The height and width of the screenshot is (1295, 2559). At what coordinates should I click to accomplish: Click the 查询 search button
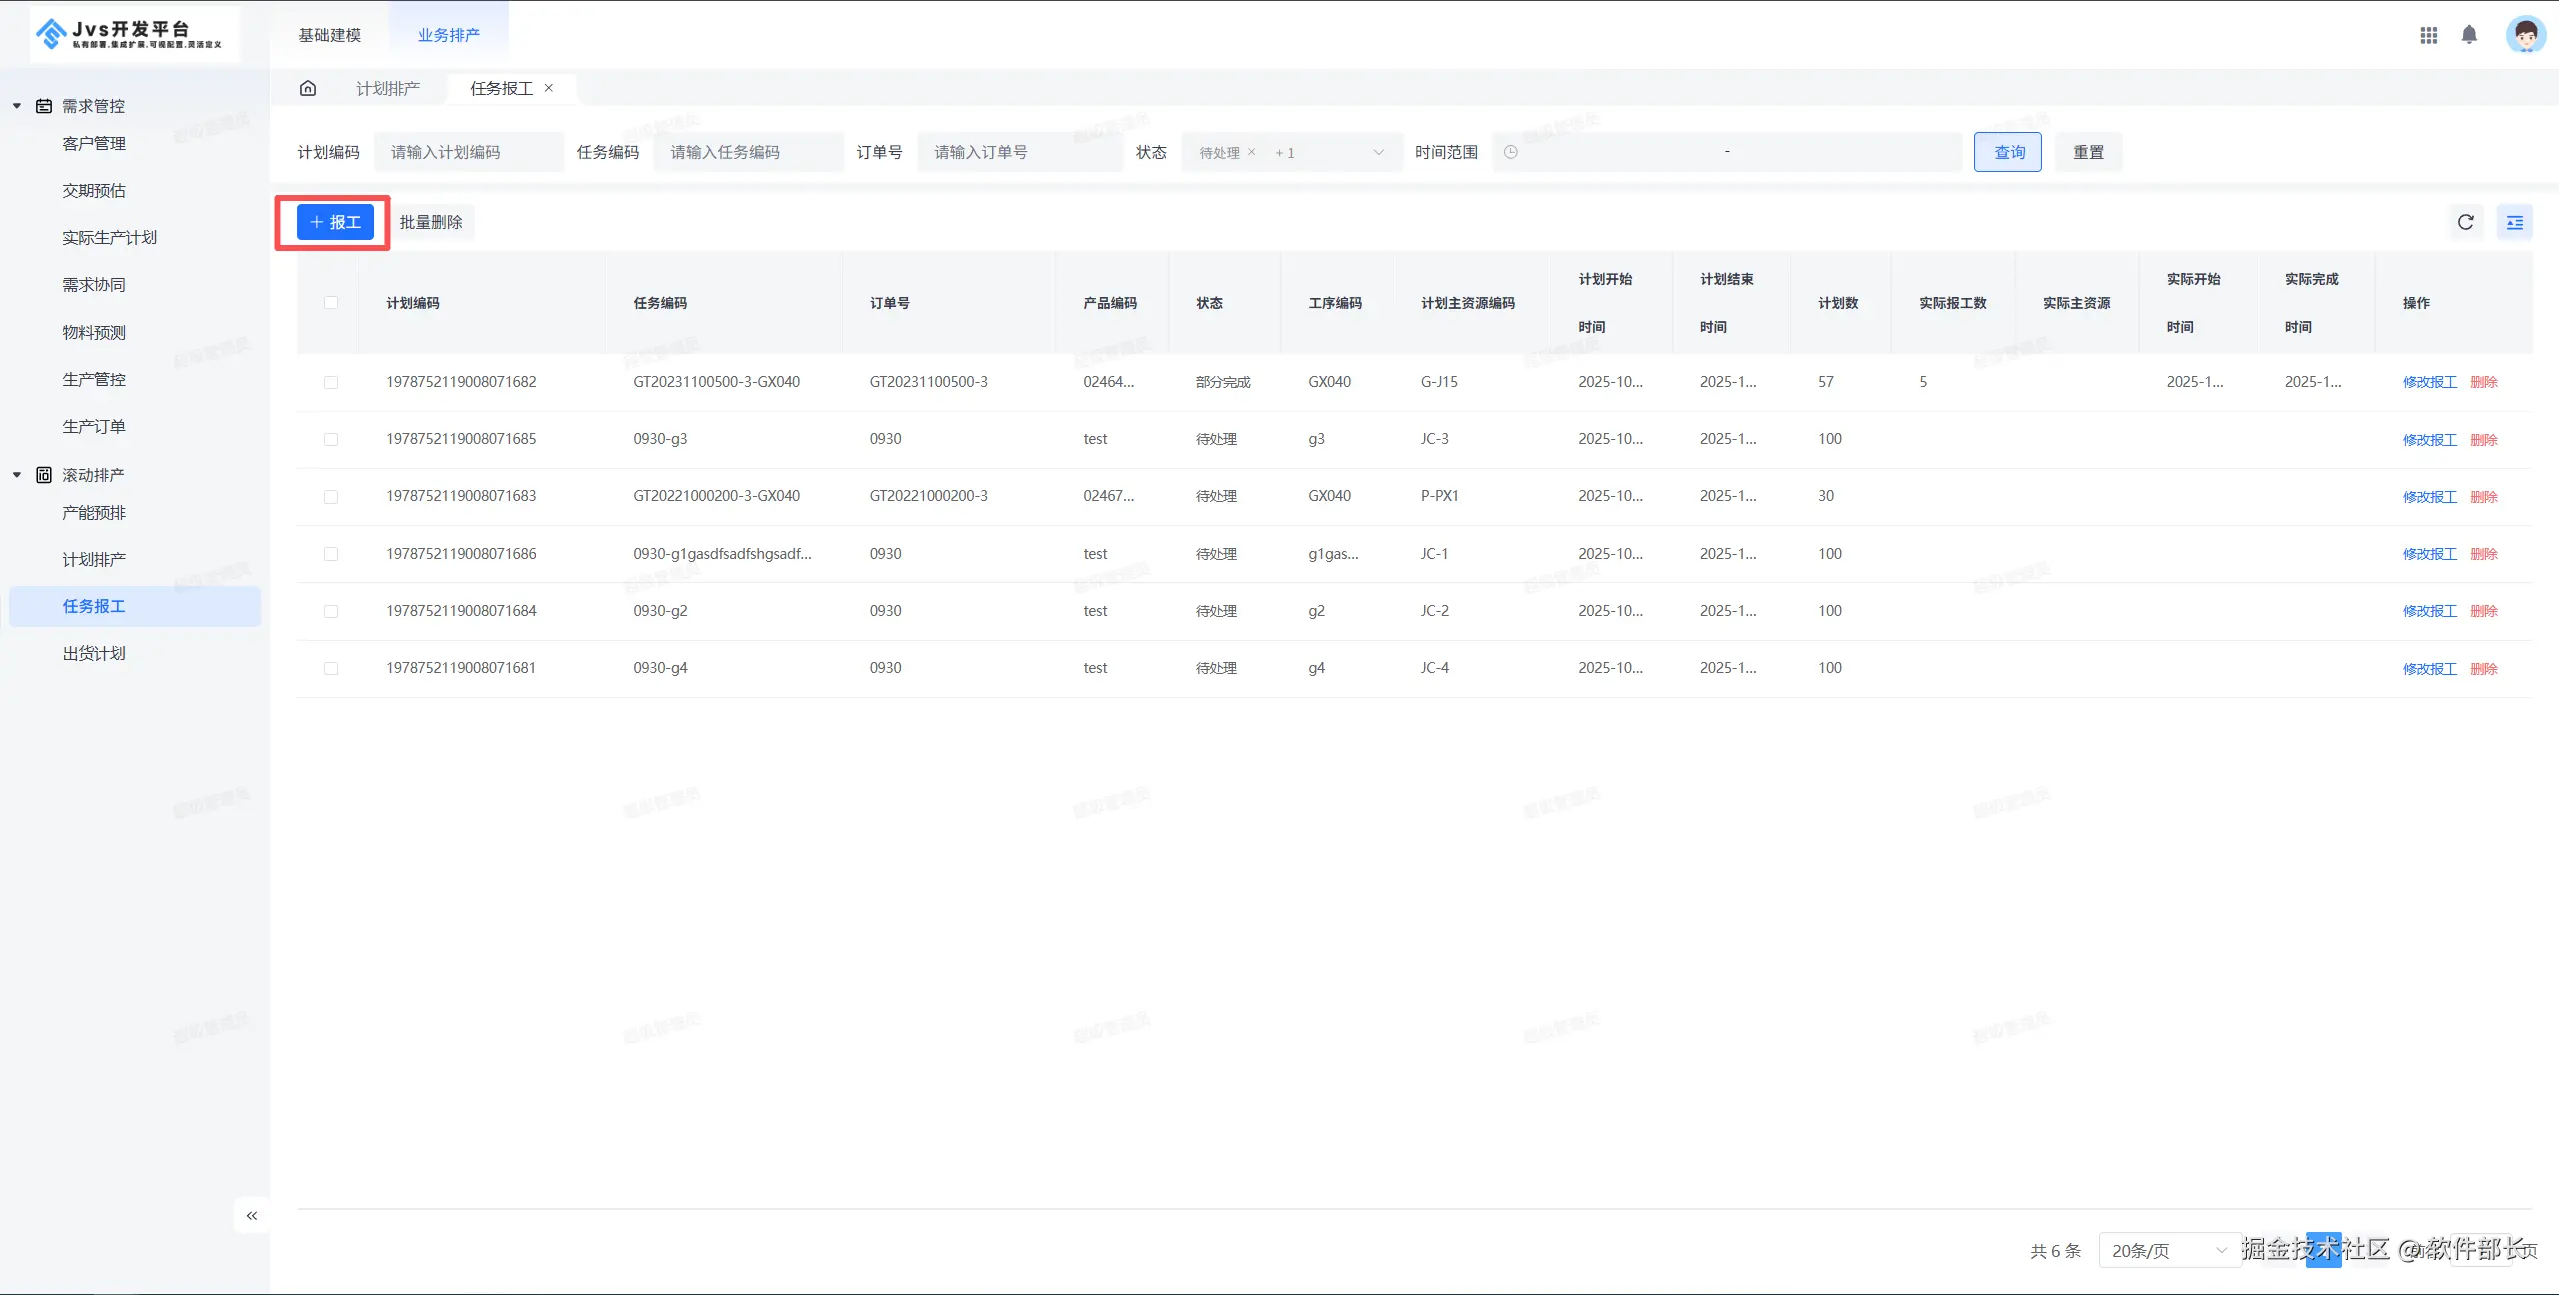coord(2007,152)
